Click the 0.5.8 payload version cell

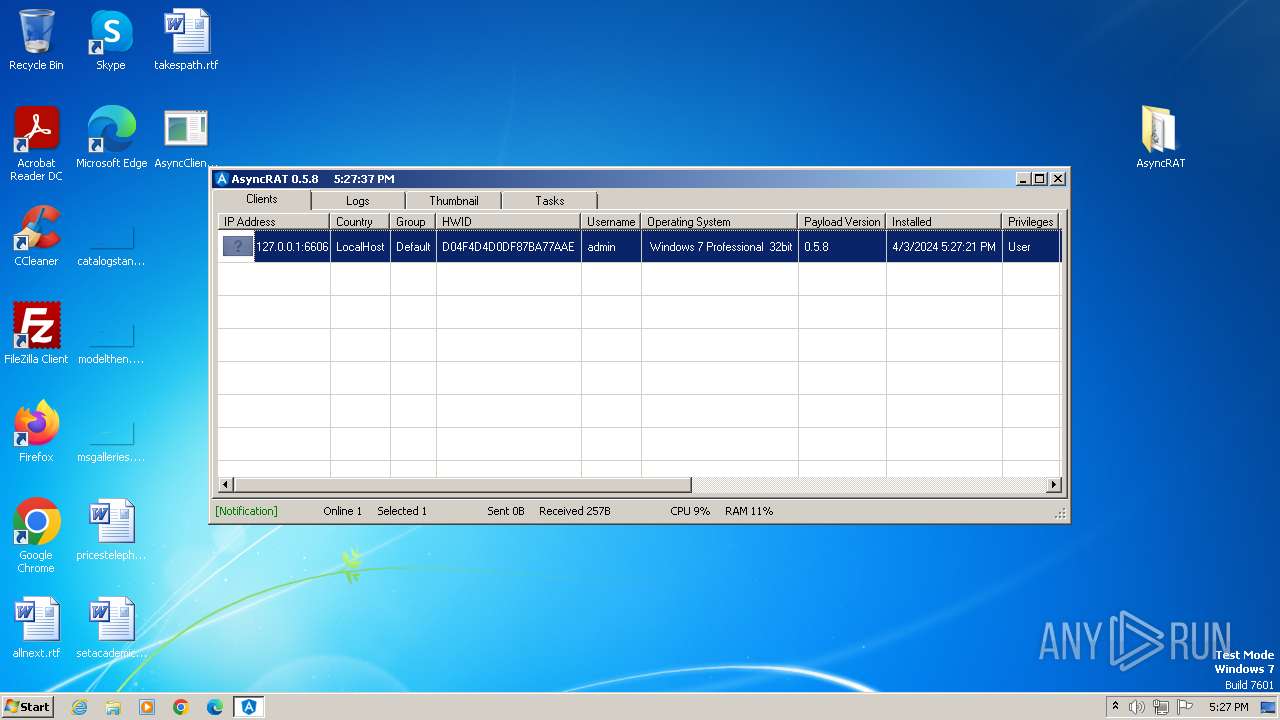[x=842, y=246]
